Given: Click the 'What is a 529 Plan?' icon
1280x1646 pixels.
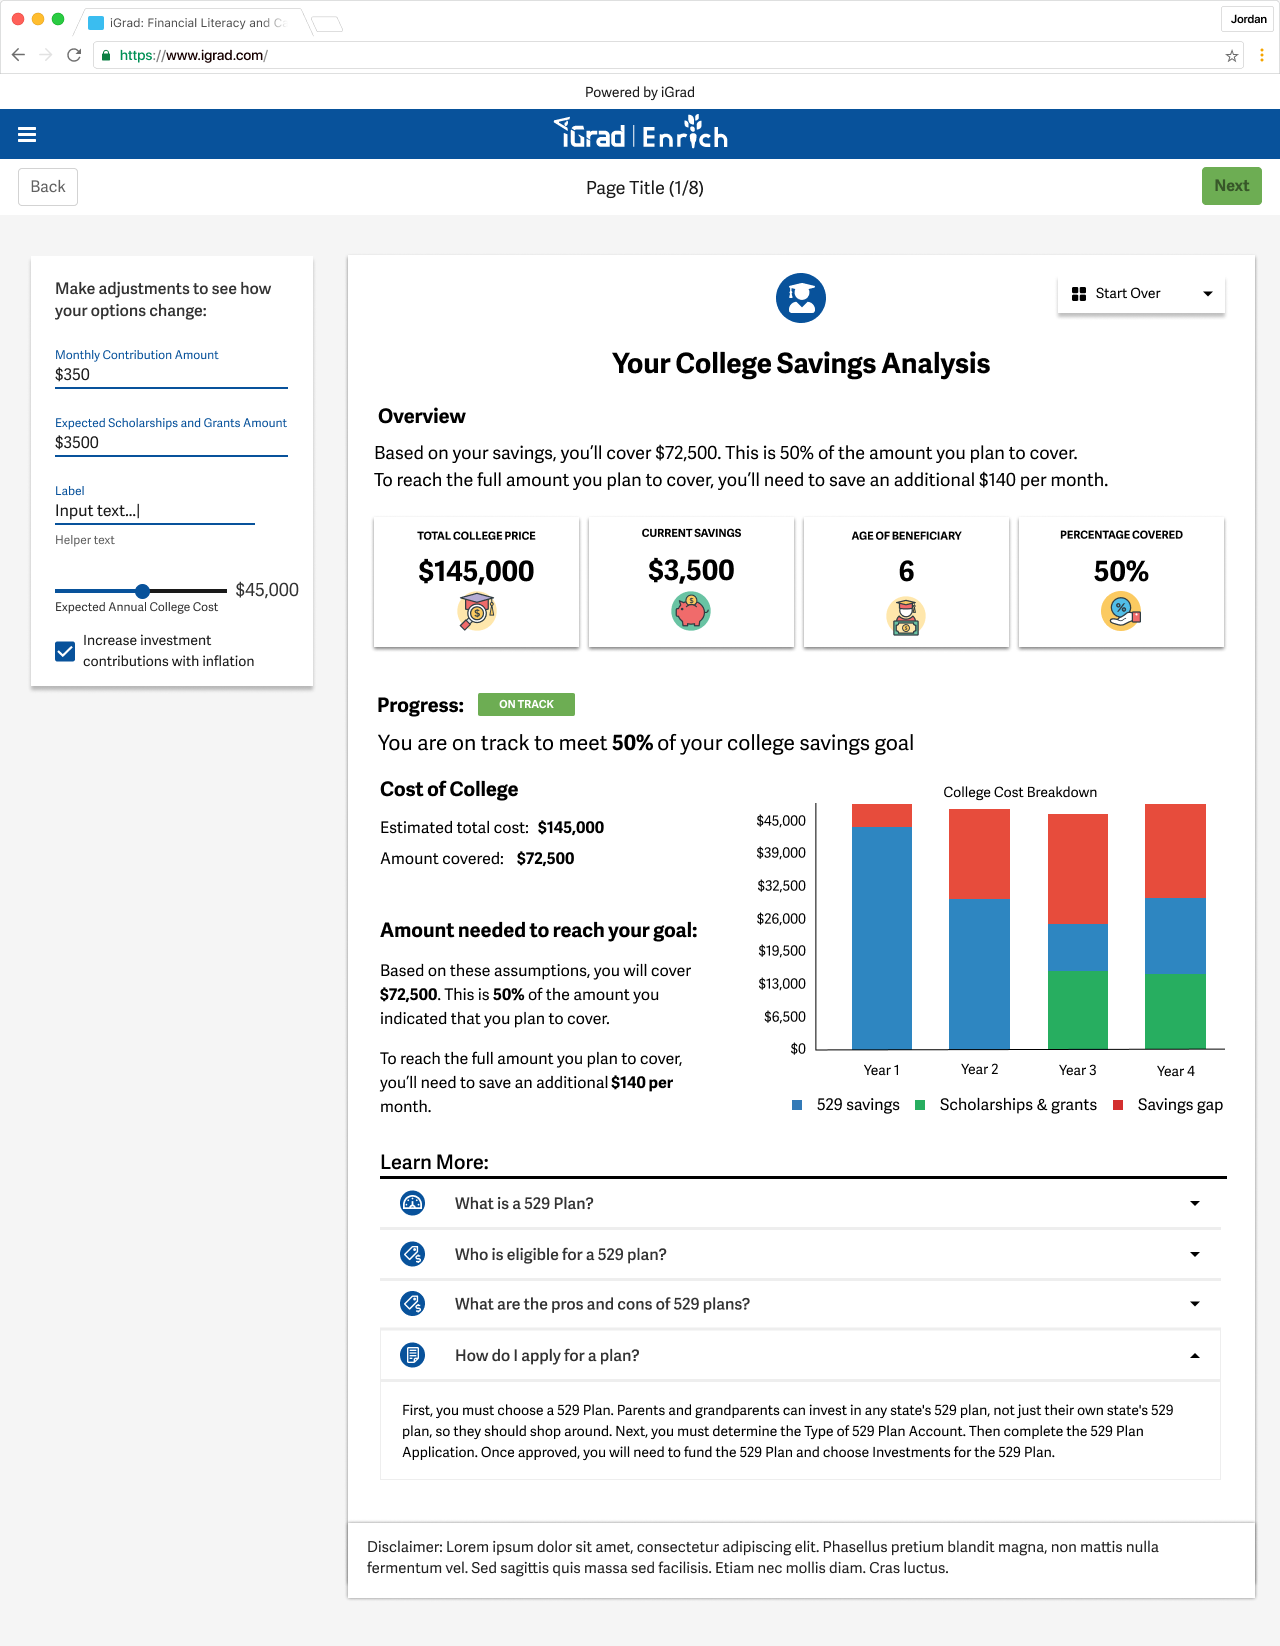Looking at the screenshot, I should (x=412, y=1203).
